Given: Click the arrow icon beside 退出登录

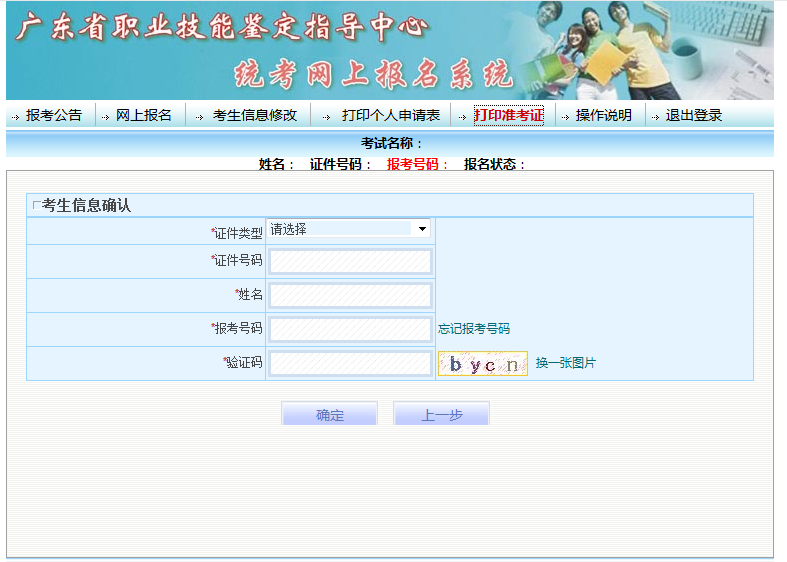Looking at the screenshot, I should (x=656, y=116).
